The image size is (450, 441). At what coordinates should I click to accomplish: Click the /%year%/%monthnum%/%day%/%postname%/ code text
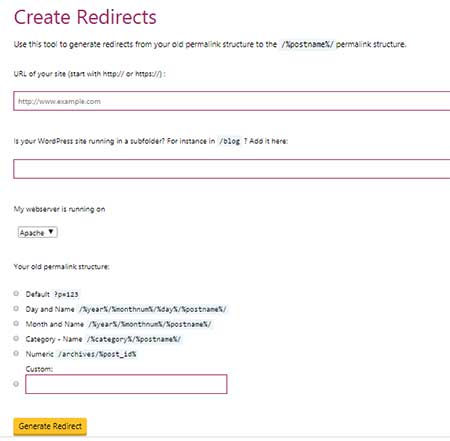(153, 309)
